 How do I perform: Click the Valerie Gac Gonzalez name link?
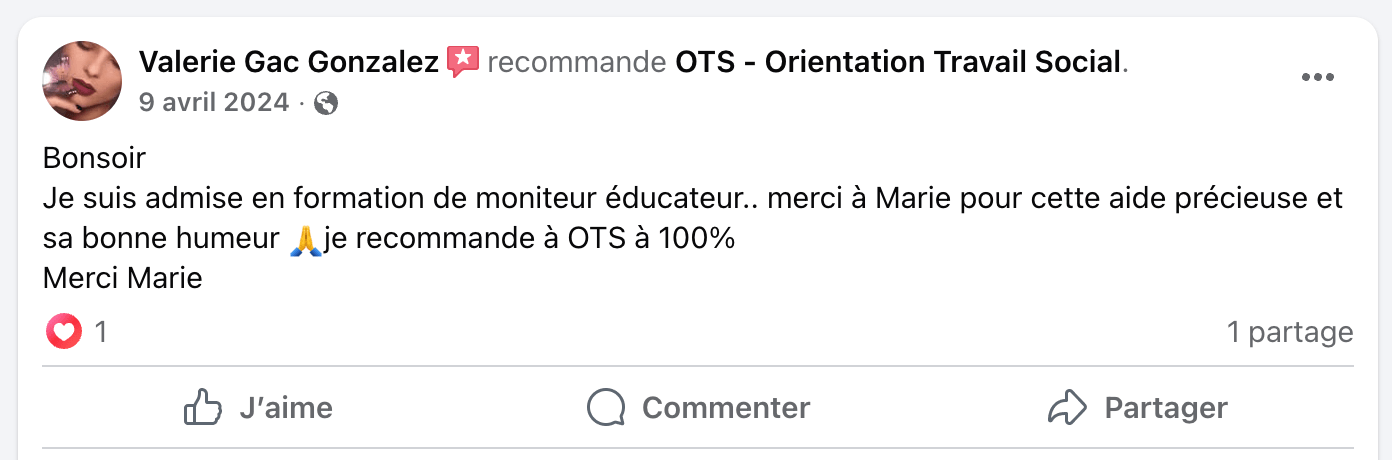tap(289, 63)
